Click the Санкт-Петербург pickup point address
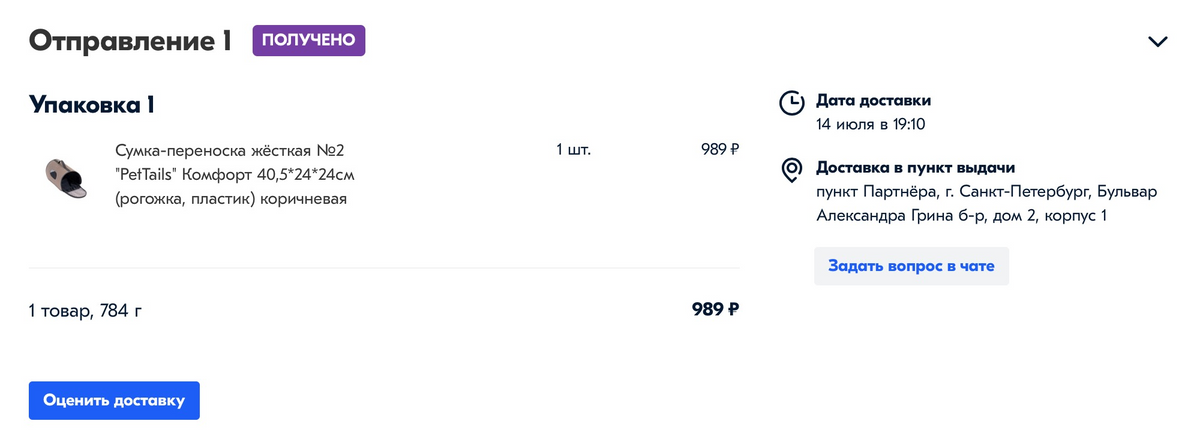1200x446 pixels. (986, 203)
